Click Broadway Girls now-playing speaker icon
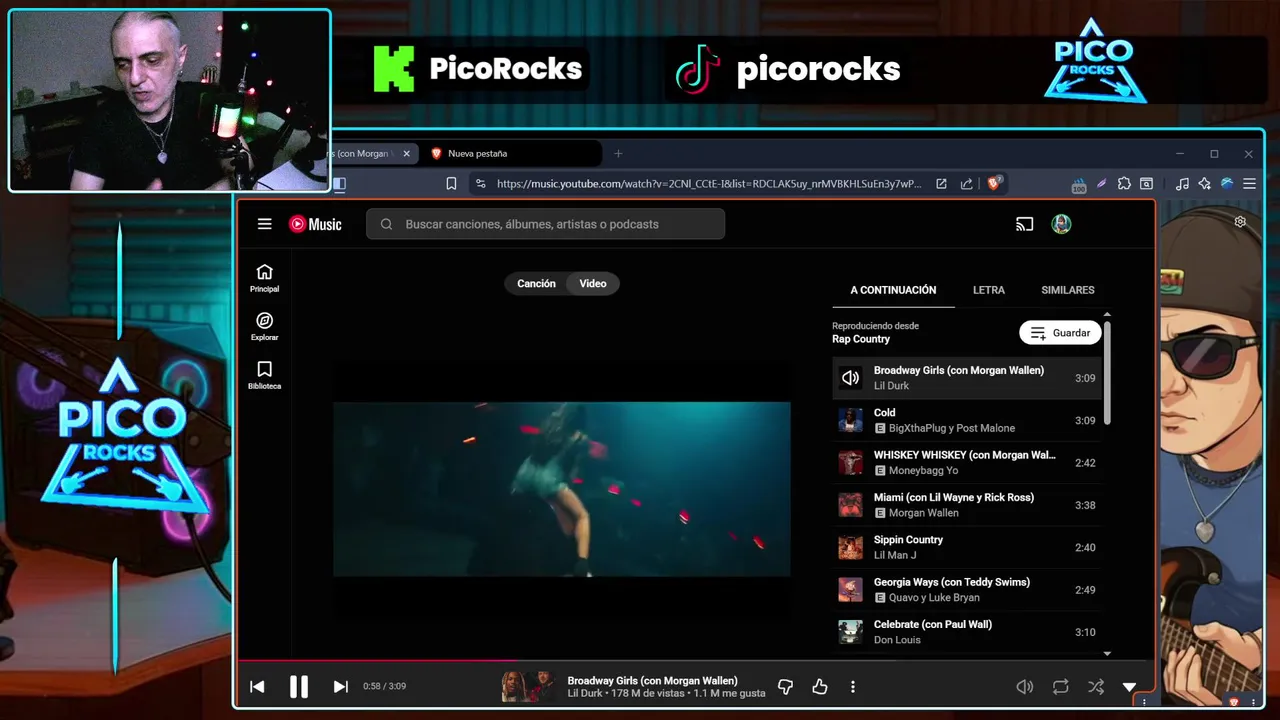 (850, 378)
